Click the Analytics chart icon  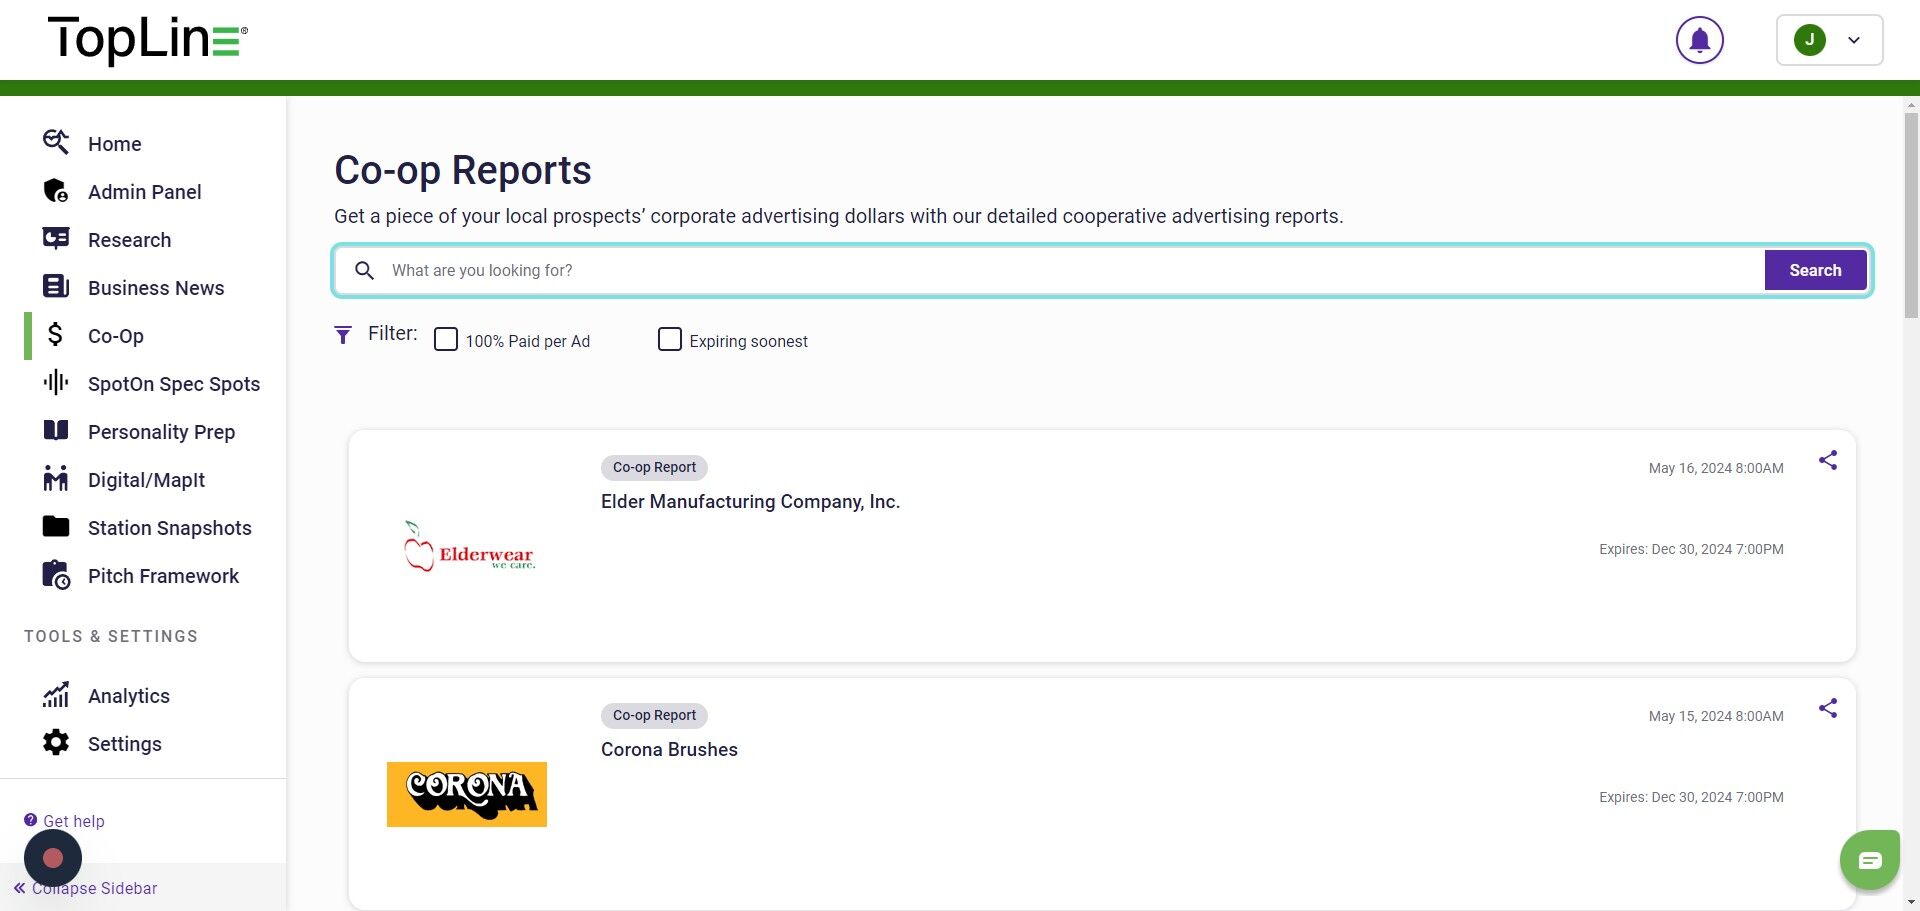[x=56, y=695]
